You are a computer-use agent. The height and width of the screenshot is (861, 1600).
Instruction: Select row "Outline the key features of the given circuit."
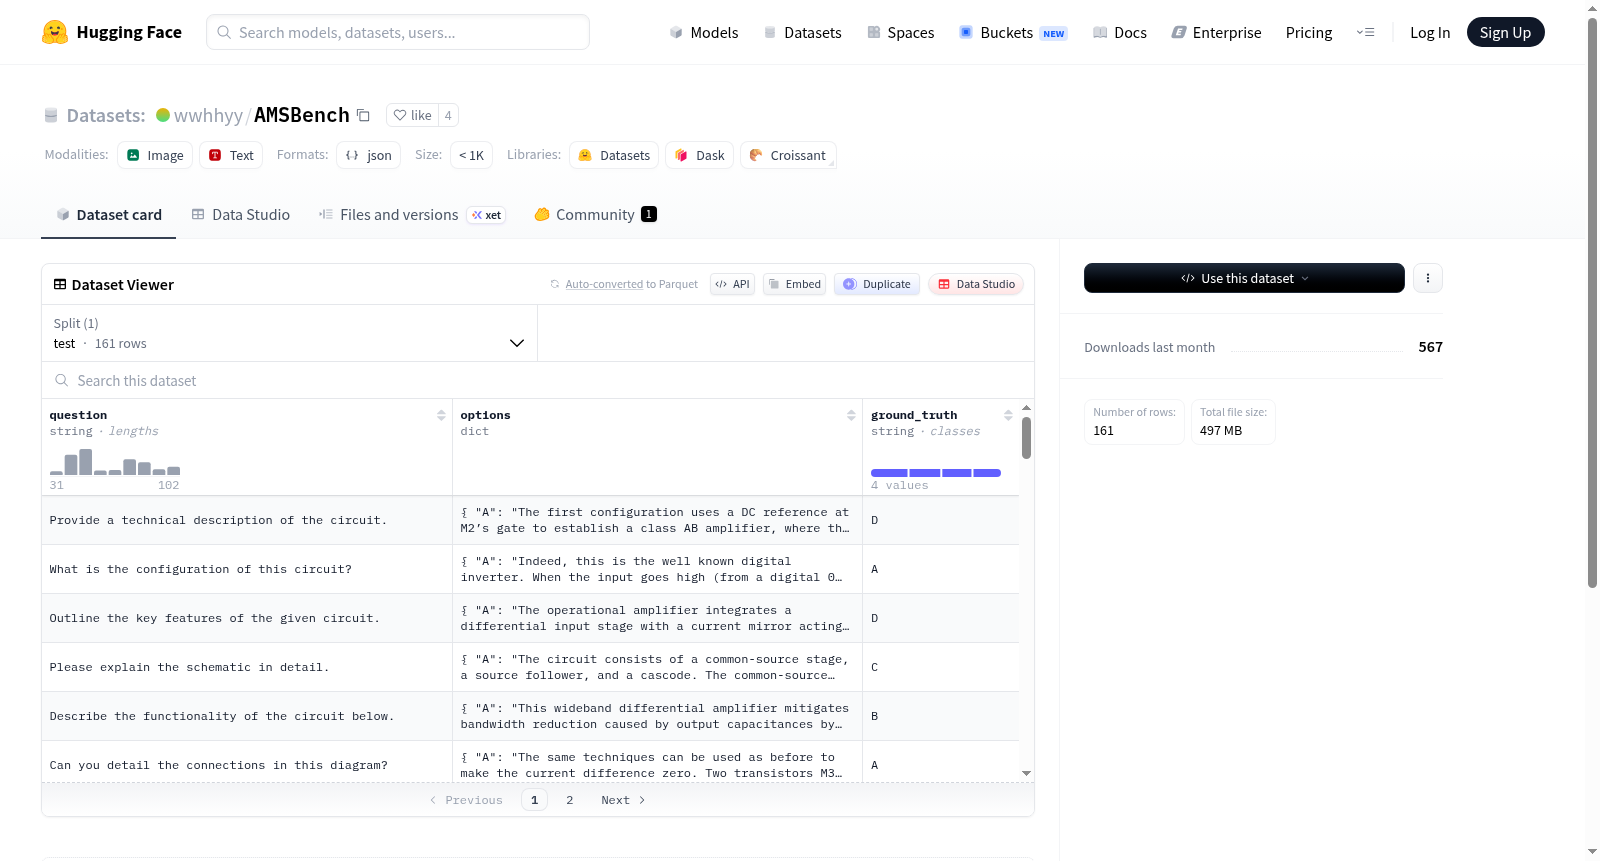tap(530, 618)
